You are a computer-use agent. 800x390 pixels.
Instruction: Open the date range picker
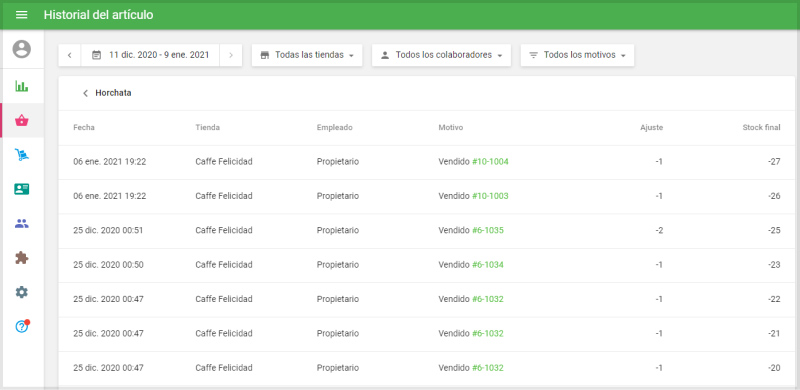(x=151, y=55)
